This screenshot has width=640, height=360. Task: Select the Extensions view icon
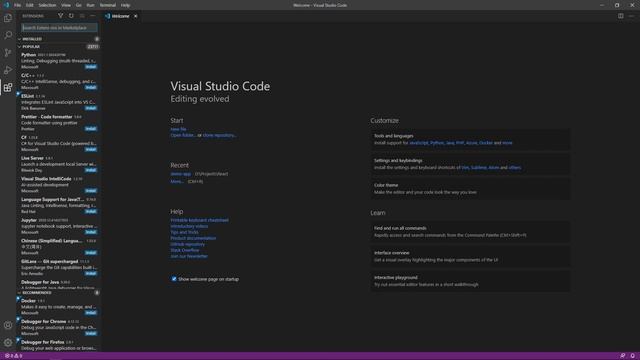(x=8, y=87)
